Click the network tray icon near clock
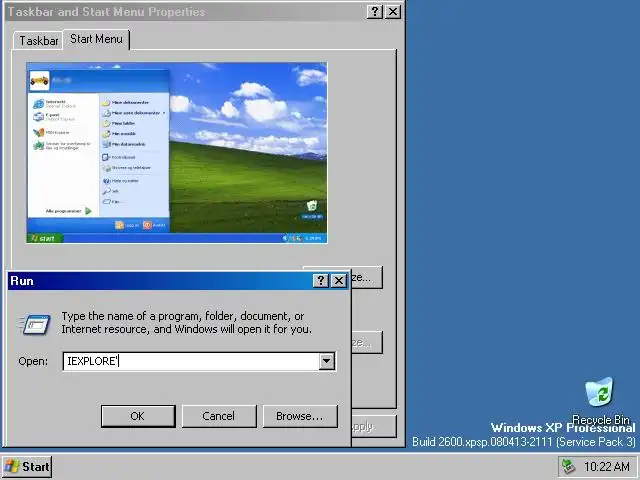640x480 pixels. pos(568,466)
